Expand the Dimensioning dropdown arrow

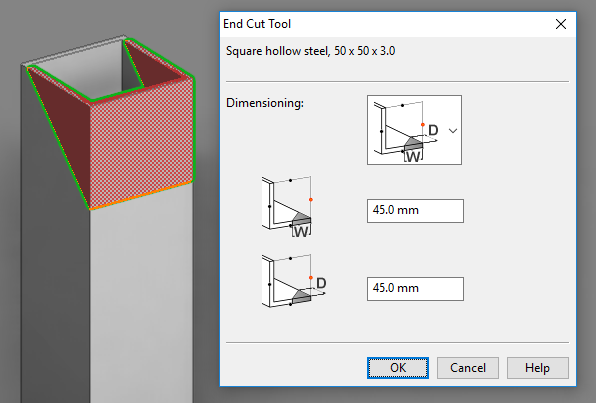[453, 131]
